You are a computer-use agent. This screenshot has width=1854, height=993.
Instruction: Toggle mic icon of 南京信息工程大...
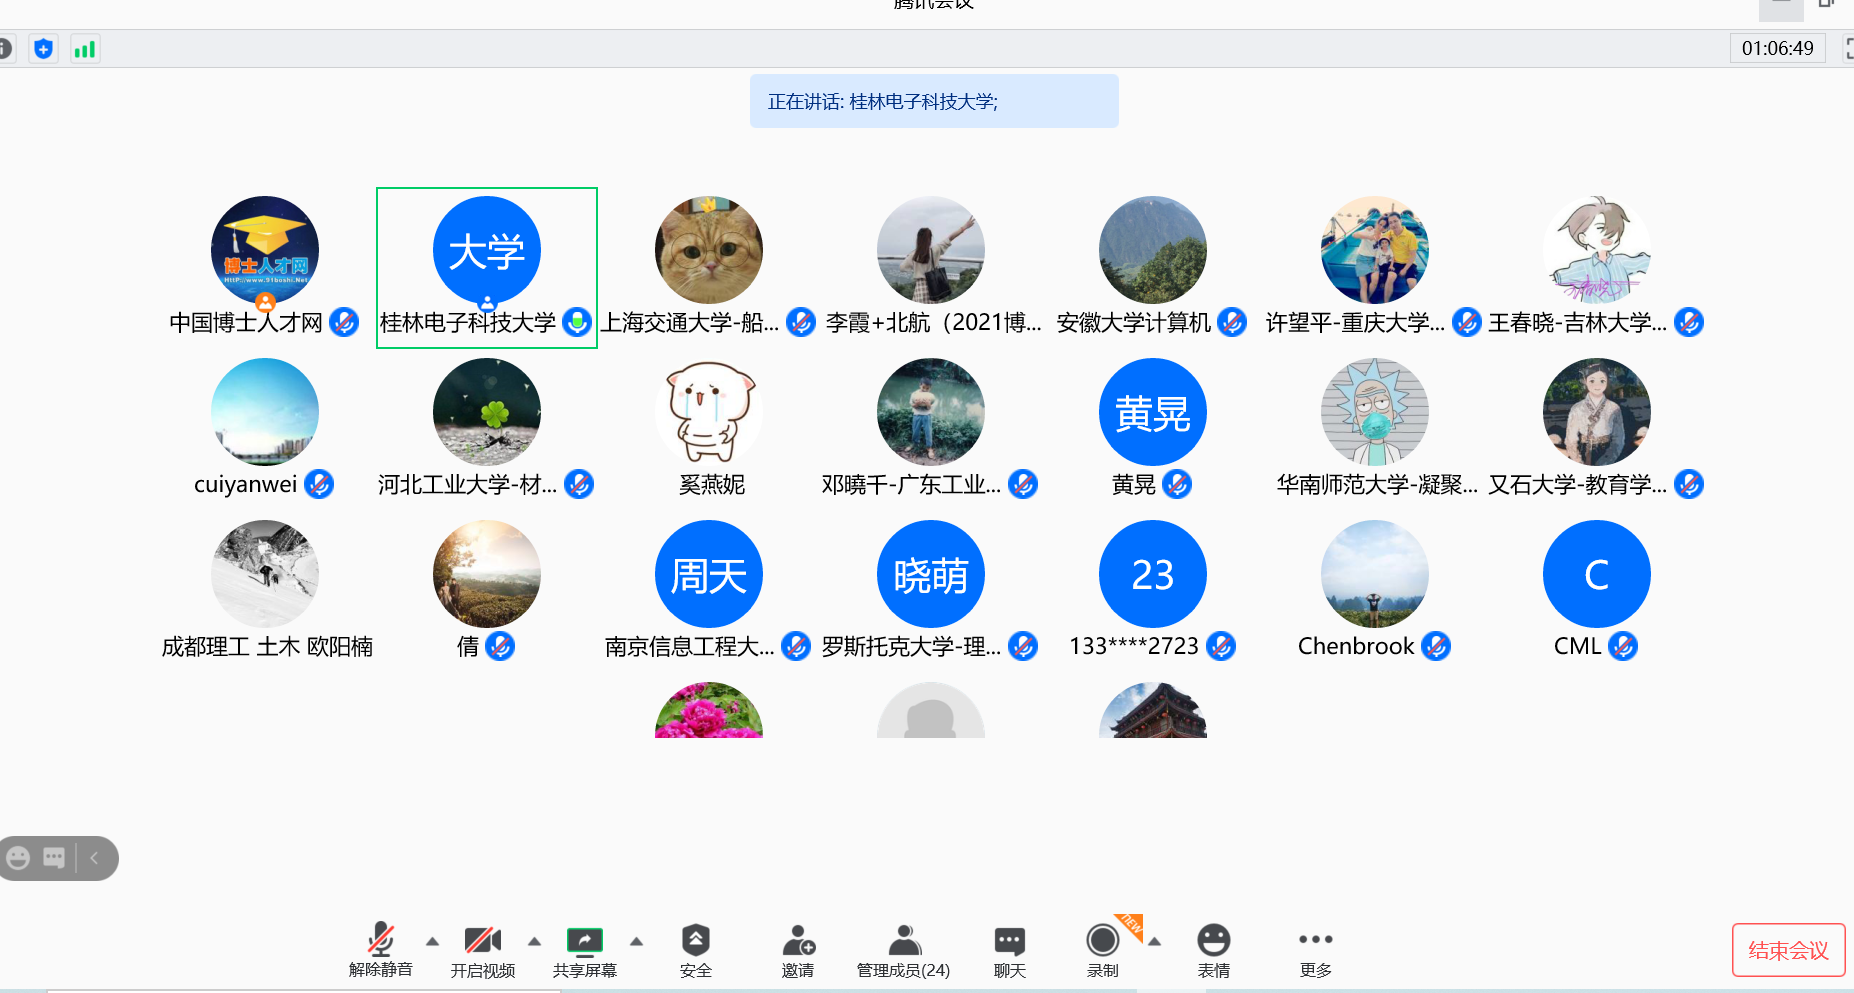pyautogui.click(x=796, y=646)
